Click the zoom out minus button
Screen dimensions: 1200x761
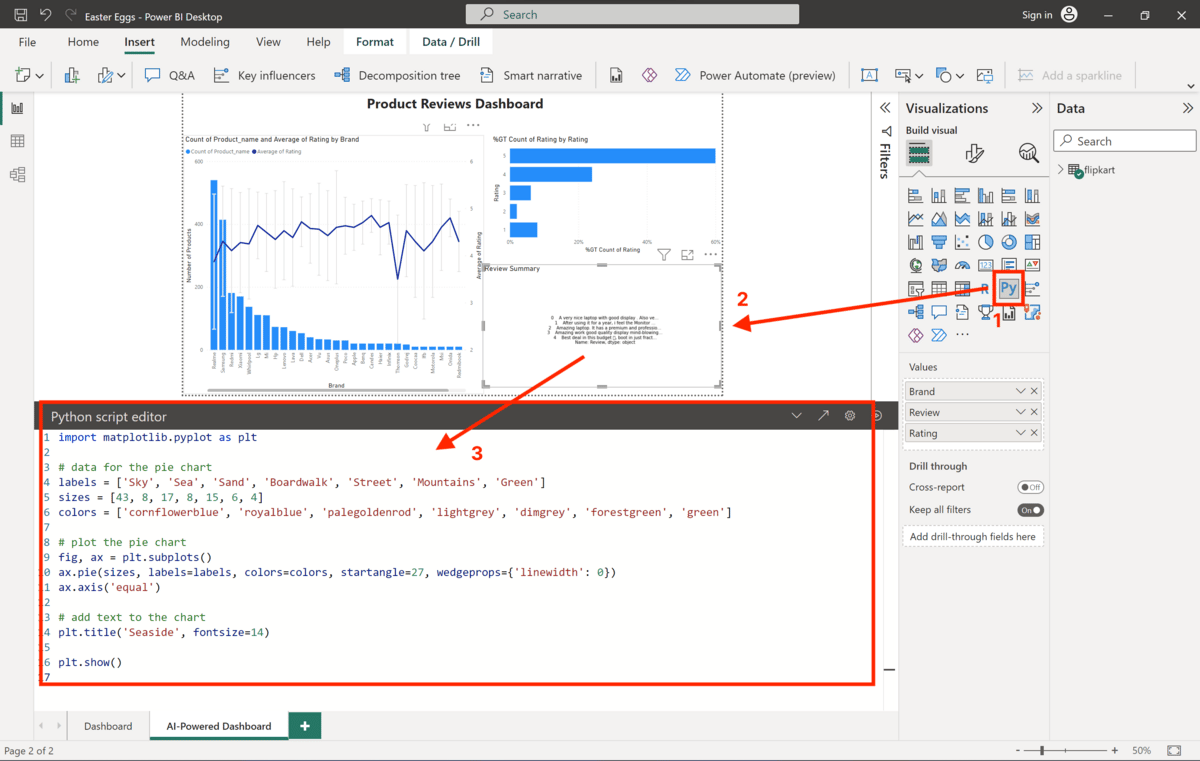(1020, 750)
